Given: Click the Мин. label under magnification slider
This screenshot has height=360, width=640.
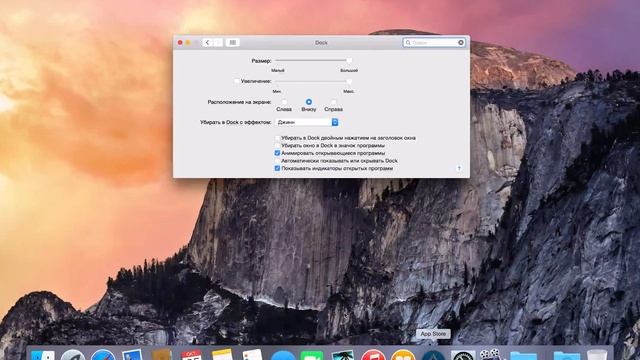Looking at the screenshot, I should [277, 91].
